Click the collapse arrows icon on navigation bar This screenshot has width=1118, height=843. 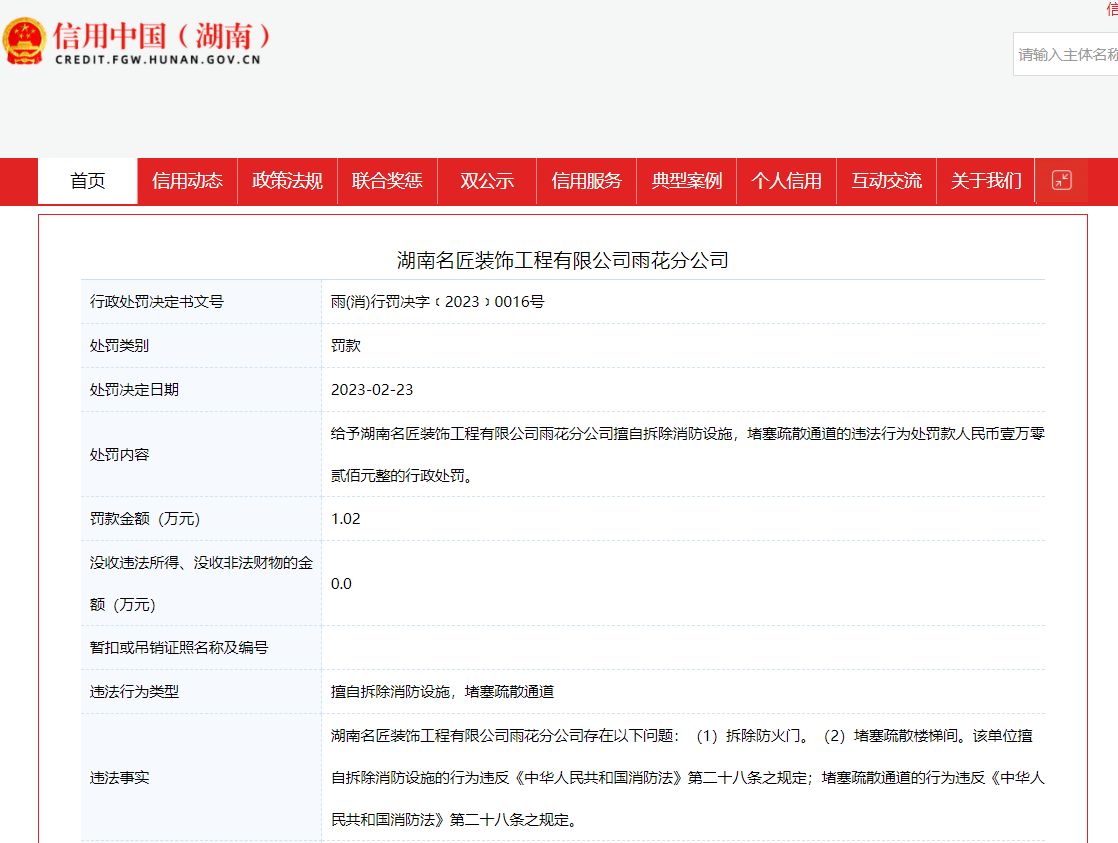tap(1062, 181)
